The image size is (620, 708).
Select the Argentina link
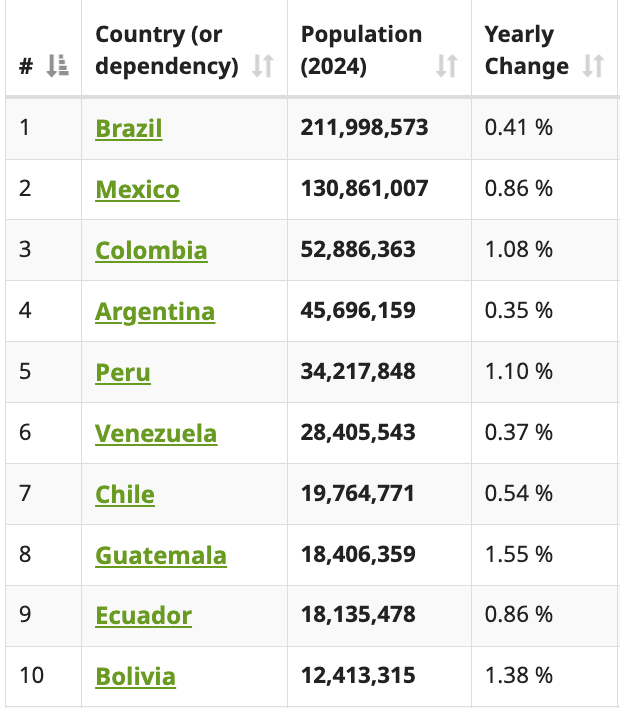point(154,312)
